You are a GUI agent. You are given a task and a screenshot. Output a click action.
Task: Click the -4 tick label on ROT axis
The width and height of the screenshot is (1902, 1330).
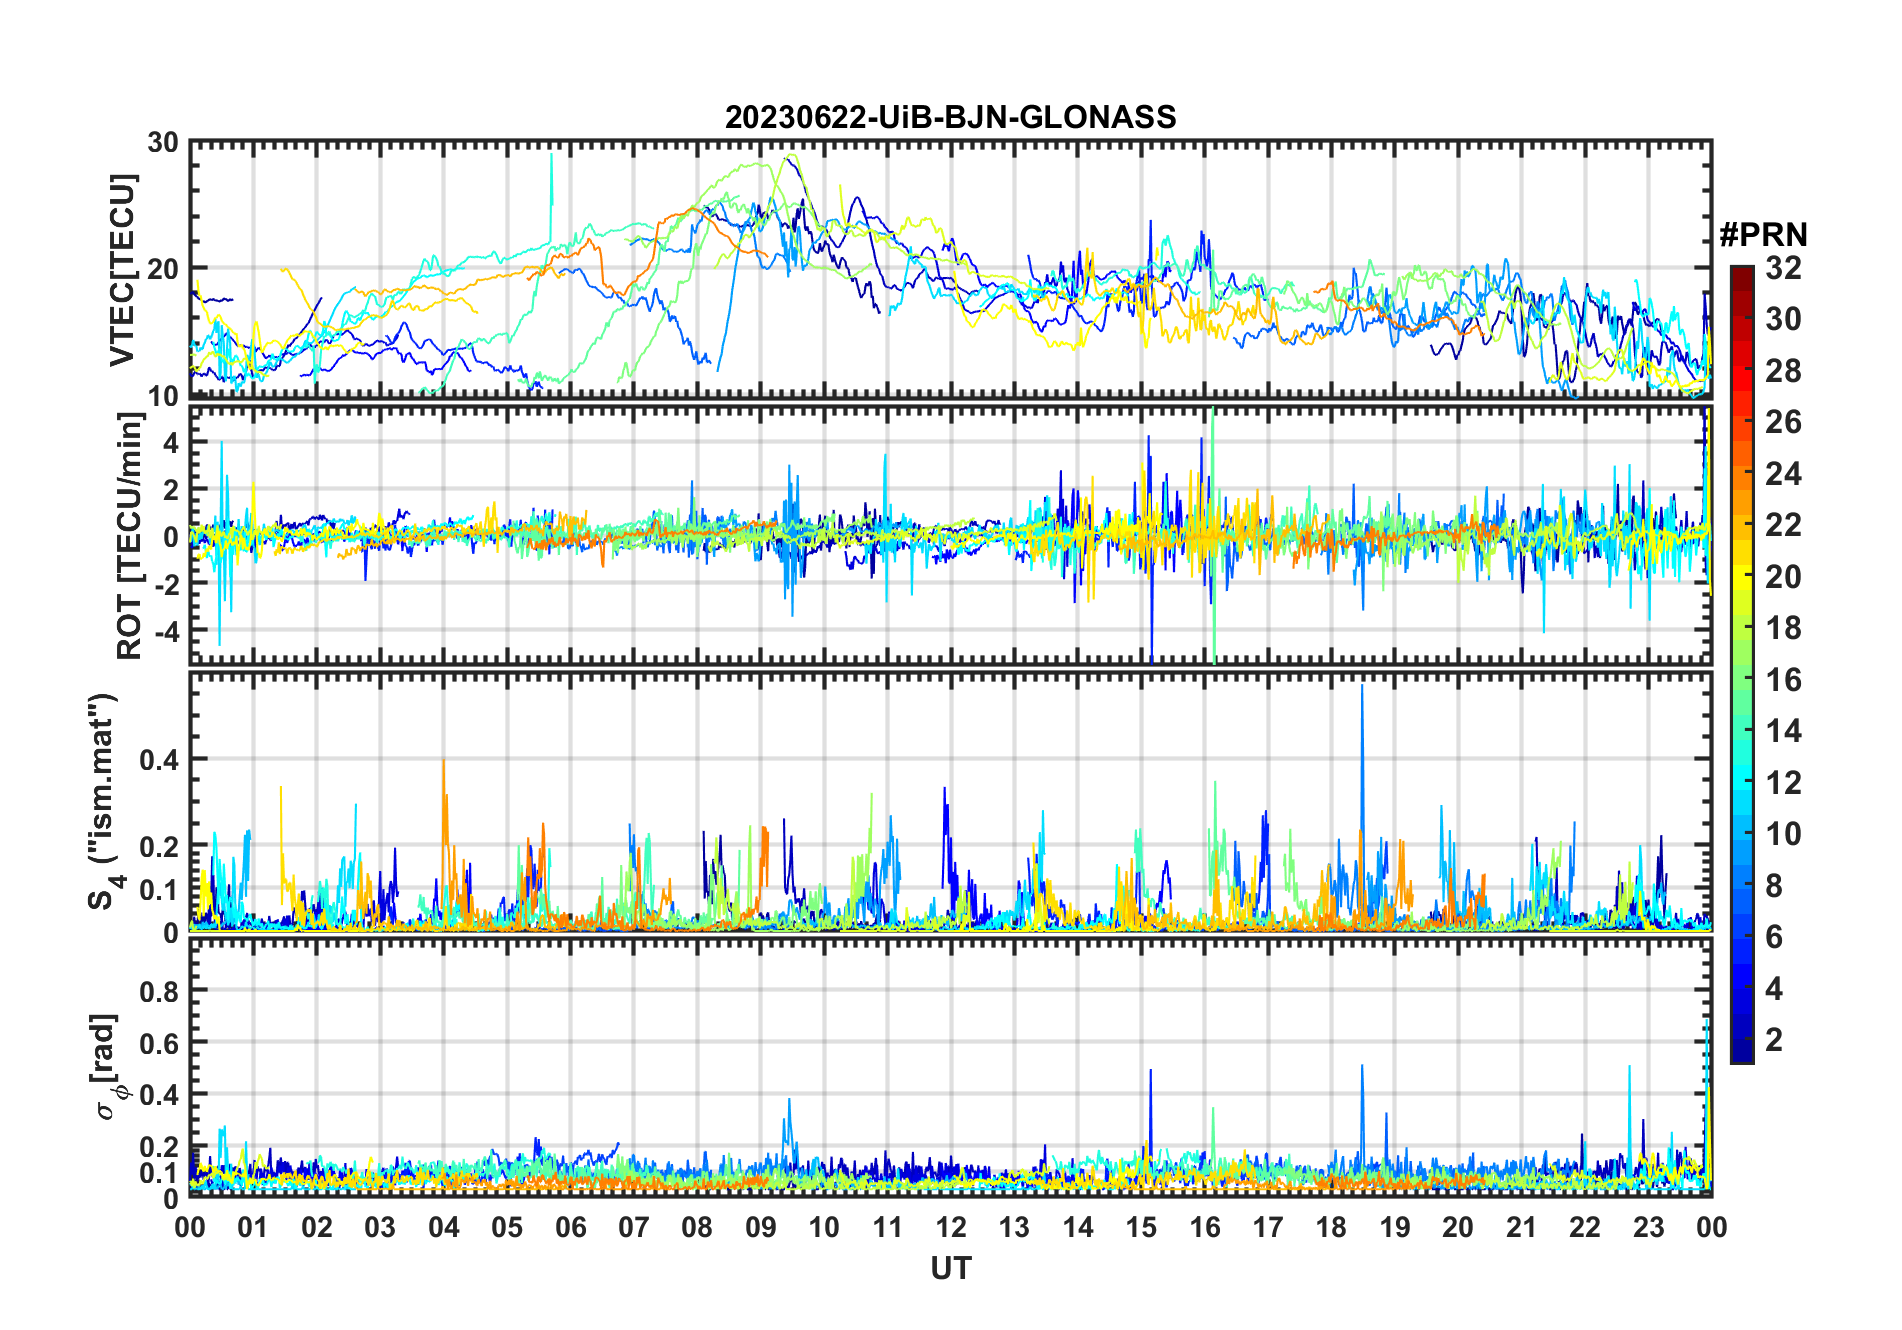click(x=164, y=632)
